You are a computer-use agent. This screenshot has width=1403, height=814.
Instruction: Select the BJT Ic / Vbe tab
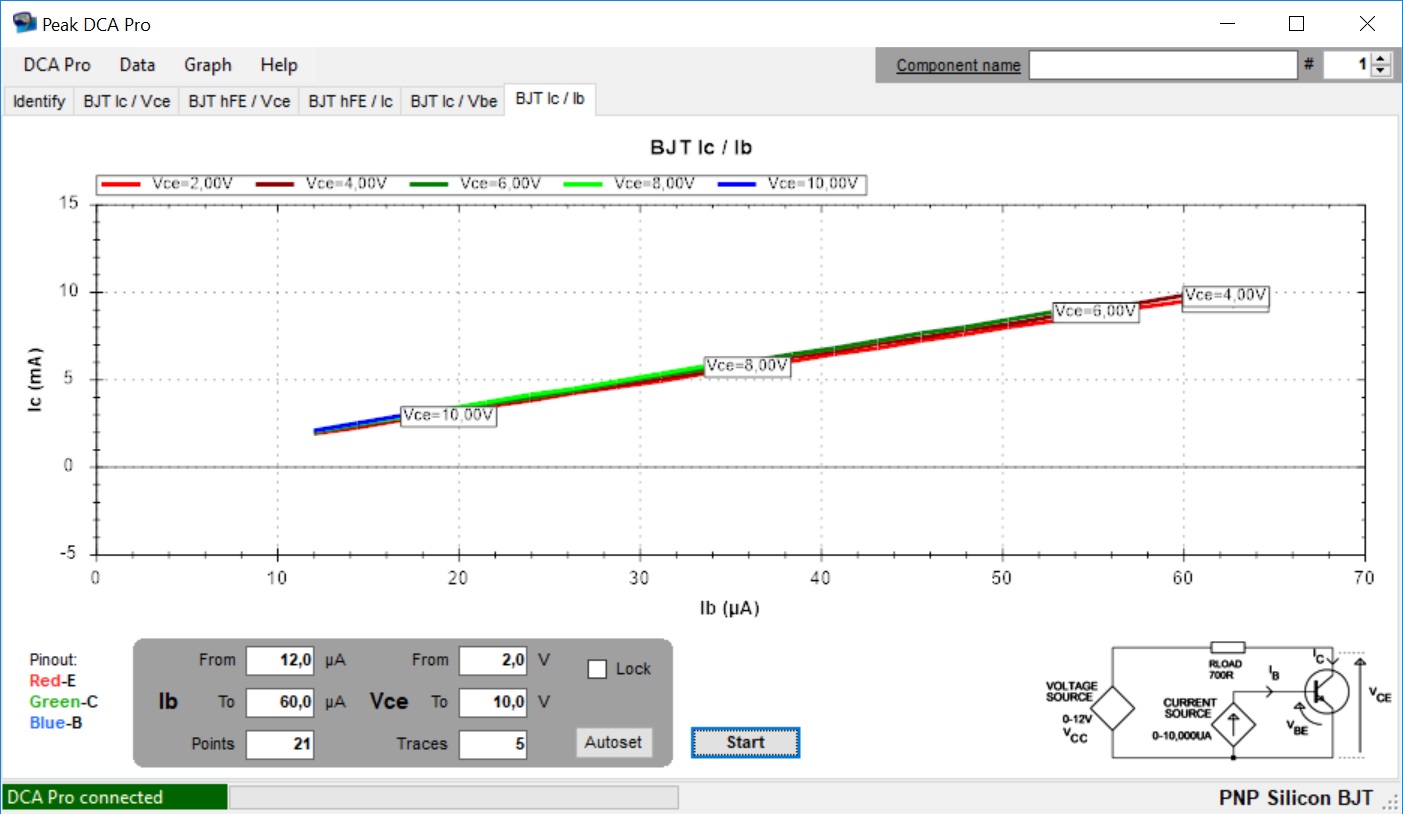453,101
